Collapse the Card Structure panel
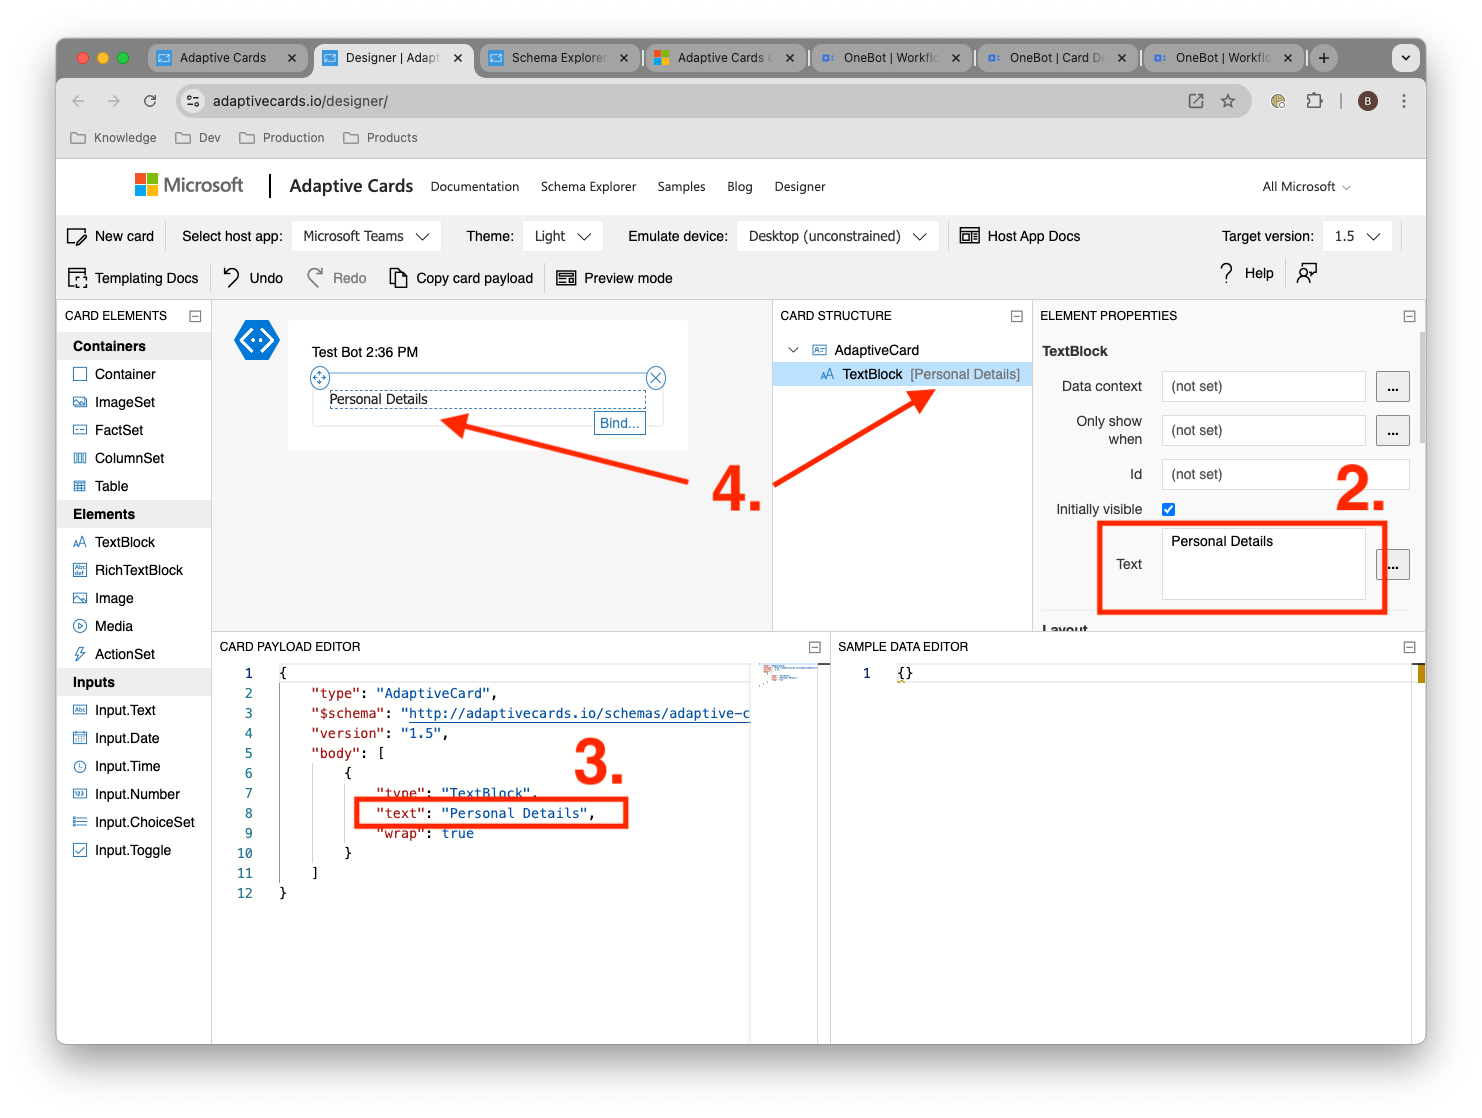This screenshot has height=1118, width=1482. coord(1017,316)
